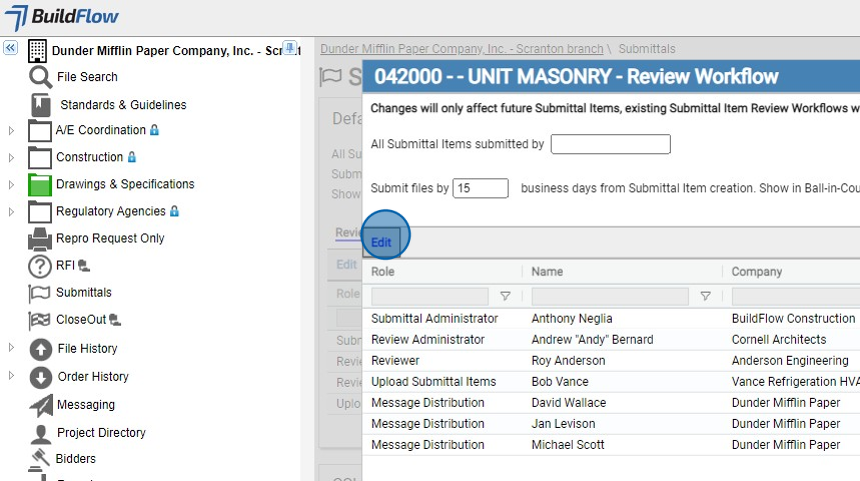Screen dimensions: 860x481
Task: Open Repro Request Only item
Action: point(110,239)
